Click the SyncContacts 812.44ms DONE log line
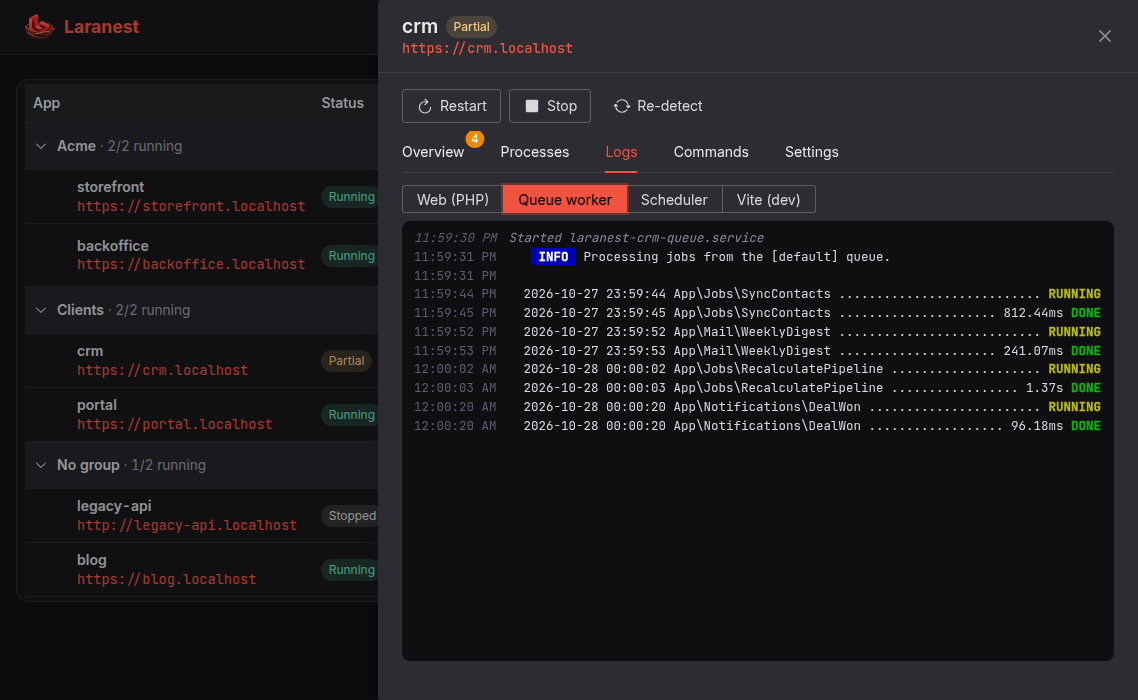Image resolution: width=1138 pixels, height=700 pixels. click(757, 313)
